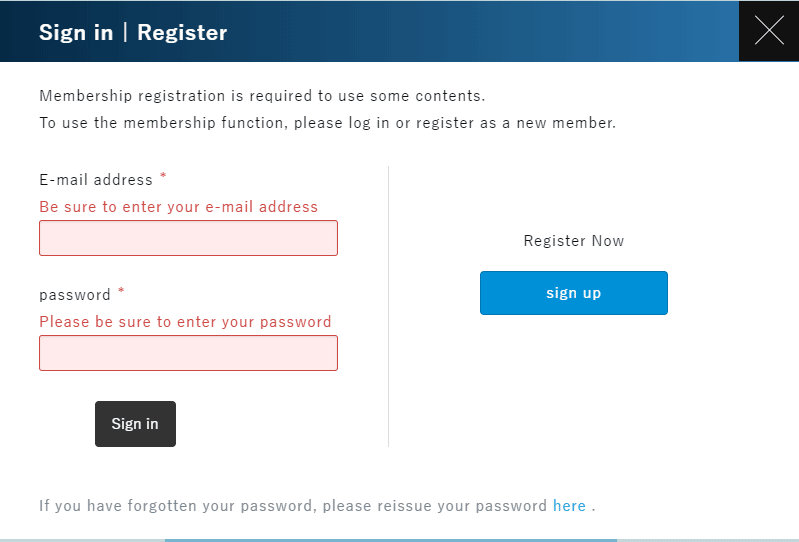Viewport: 799px width, 542px height.
Task: Click the blue sign up button
Action: click(x=573, y=293)
